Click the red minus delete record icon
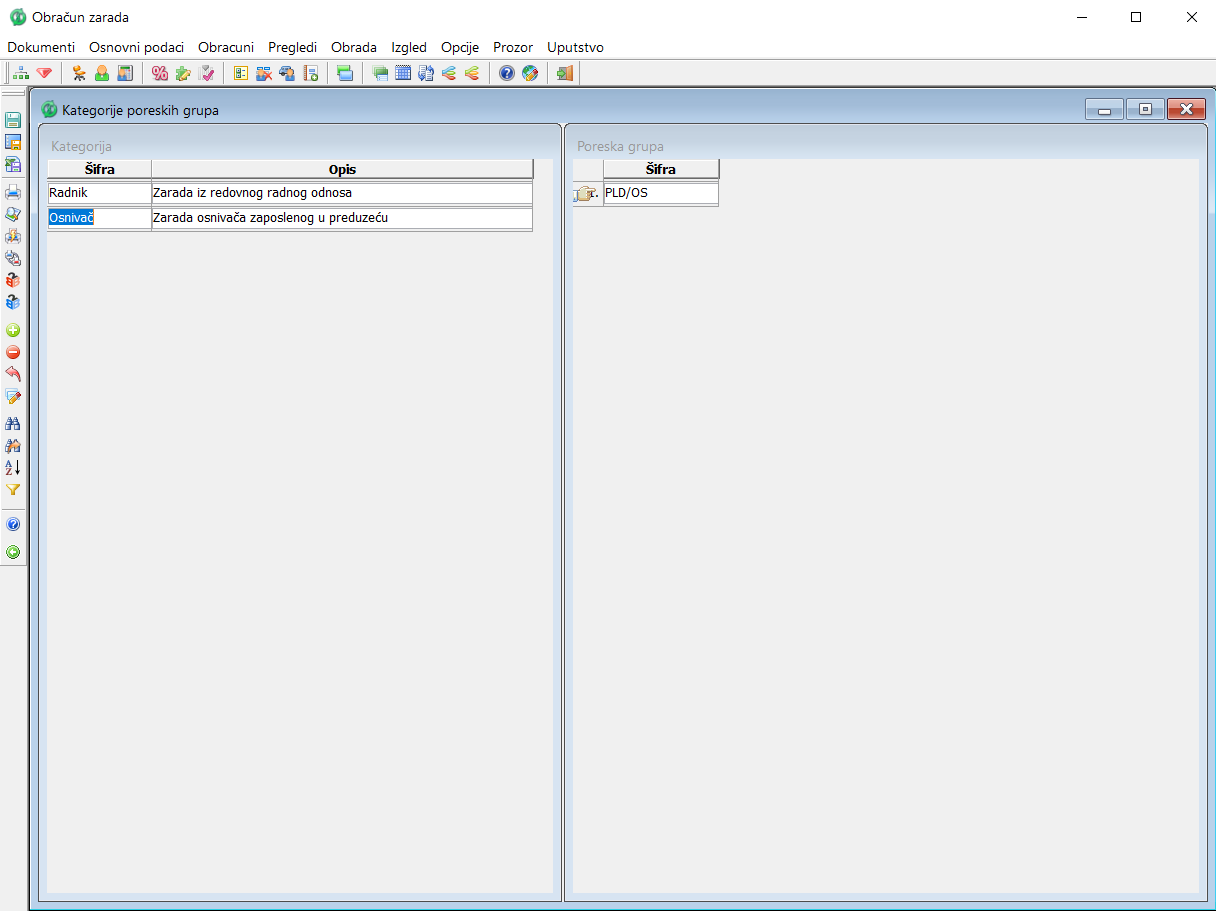This screenshot has width=1216, height=911. point(13,352)
